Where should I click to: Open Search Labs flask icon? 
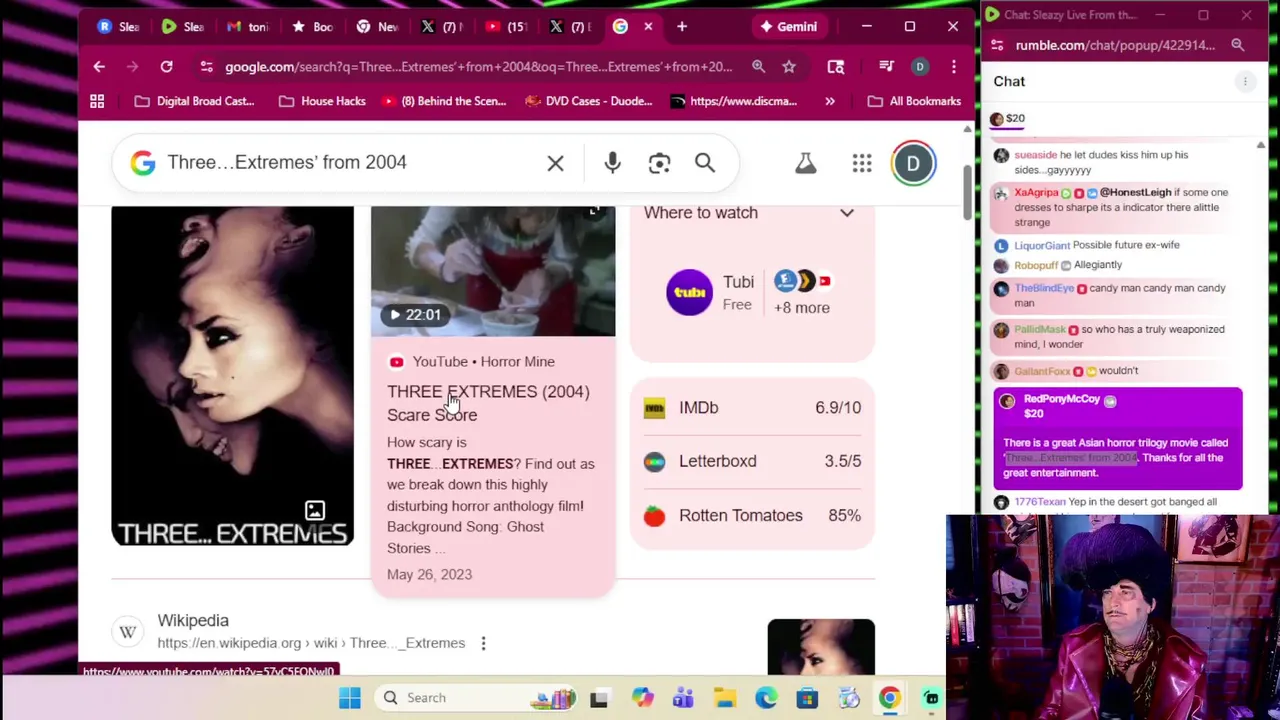point(805,163)
